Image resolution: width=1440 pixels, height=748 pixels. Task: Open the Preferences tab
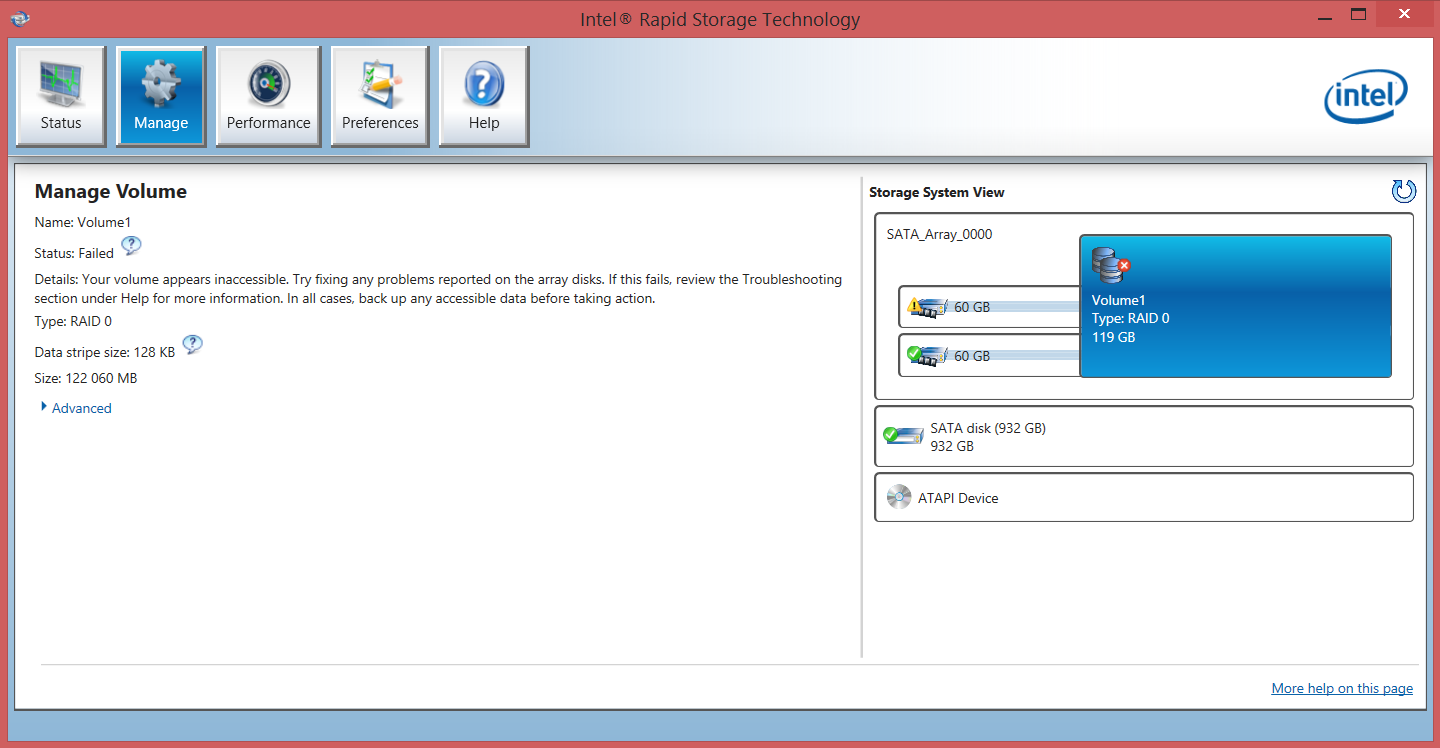[380, 96]
